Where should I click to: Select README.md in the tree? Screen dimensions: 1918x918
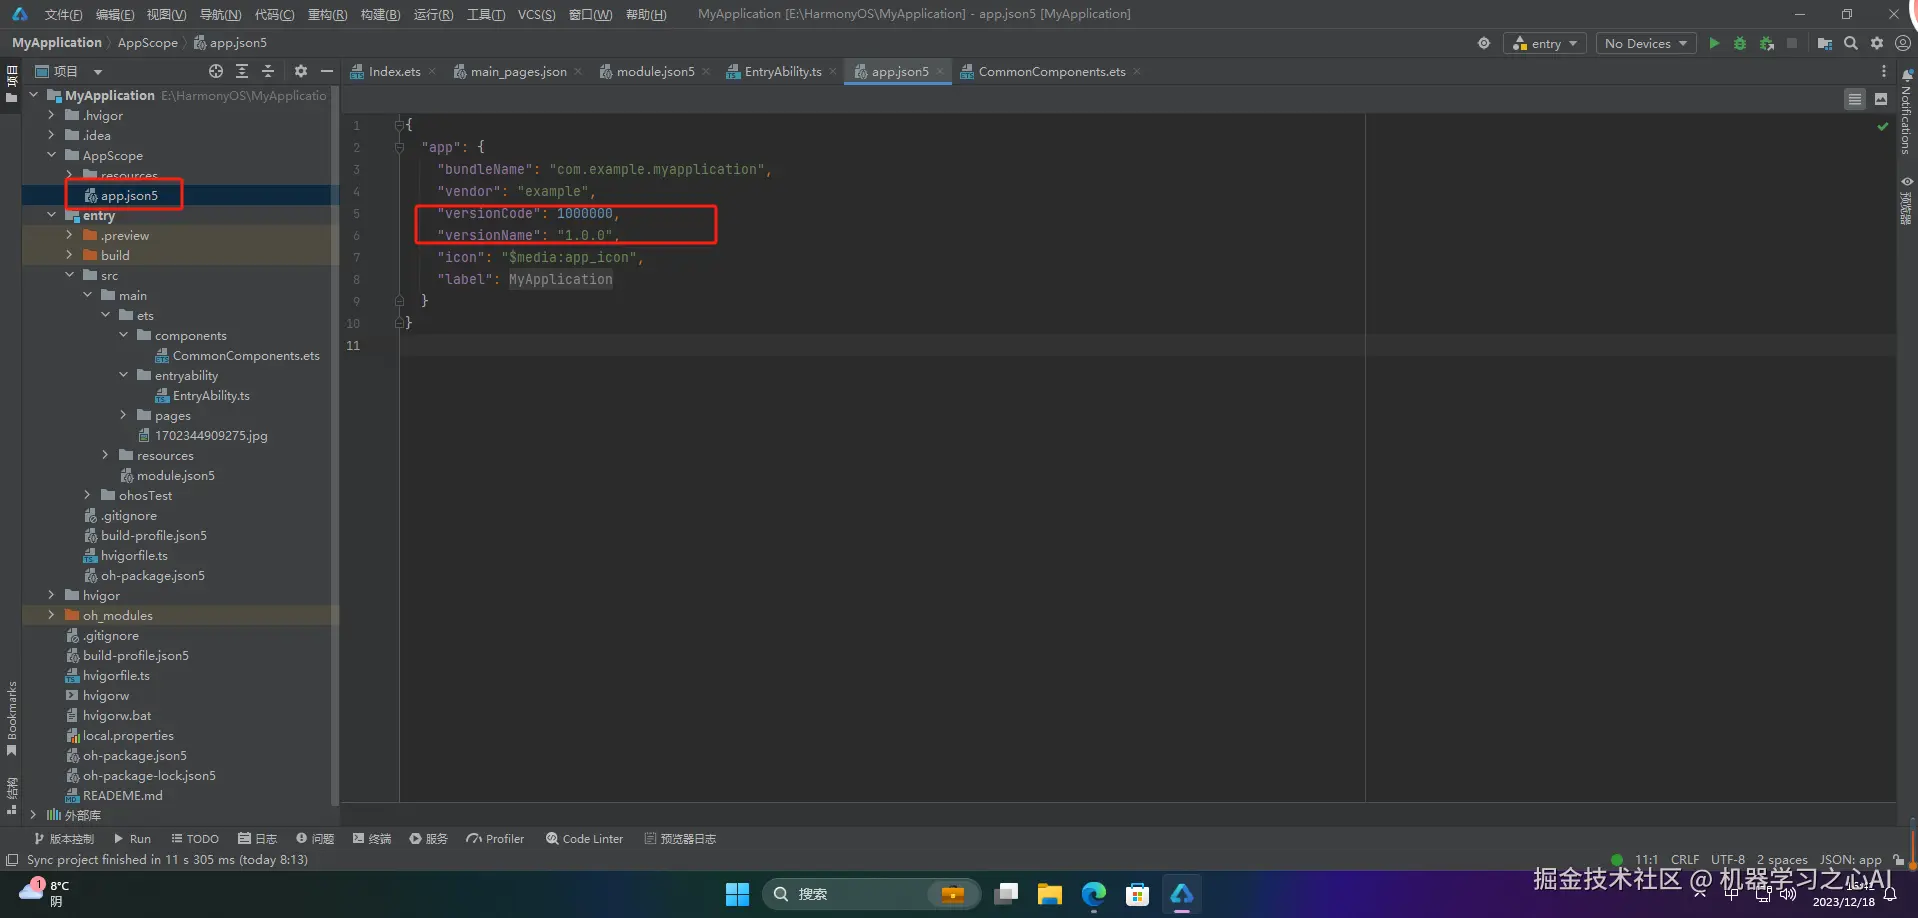coord(122,795)
